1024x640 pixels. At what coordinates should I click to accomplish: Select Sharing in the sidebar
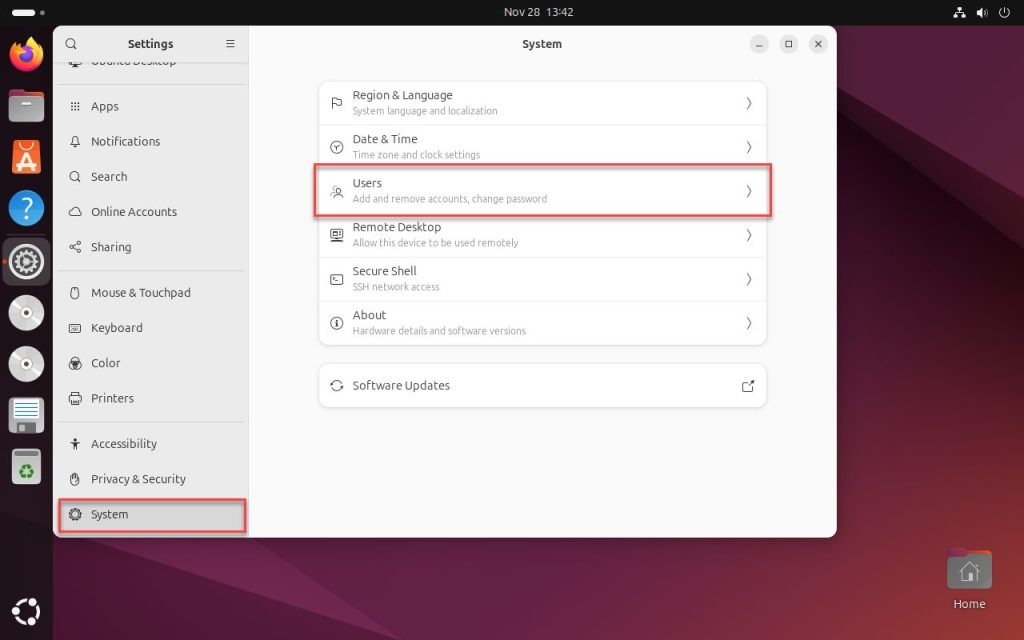[x=152, y=247]
